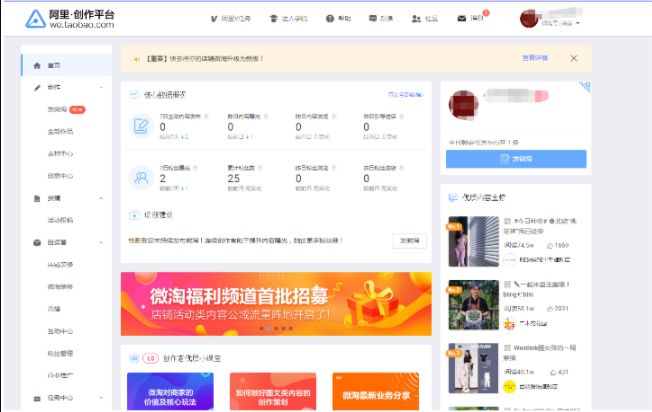Open the 阿里V任务 link with V icon
This screenshot has height=412, width=652.
(x=230, y=19)
